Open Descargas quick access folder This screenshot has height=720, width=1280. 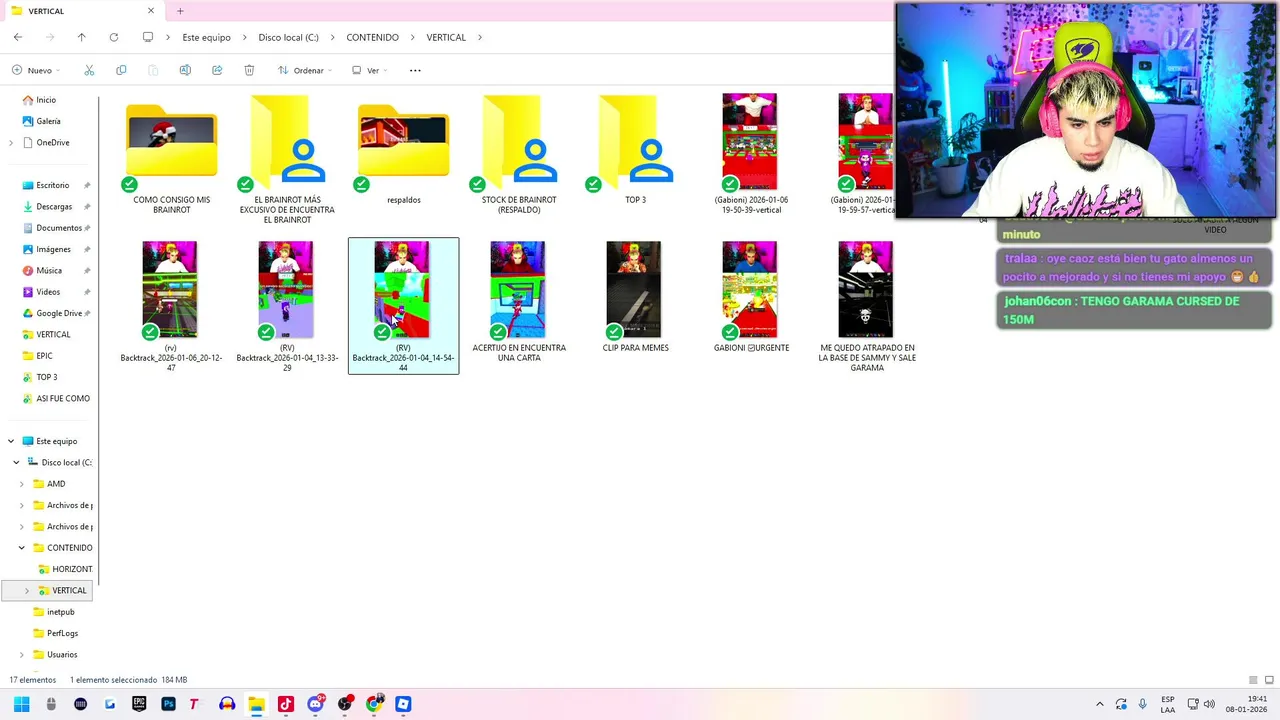click(54, 207)
